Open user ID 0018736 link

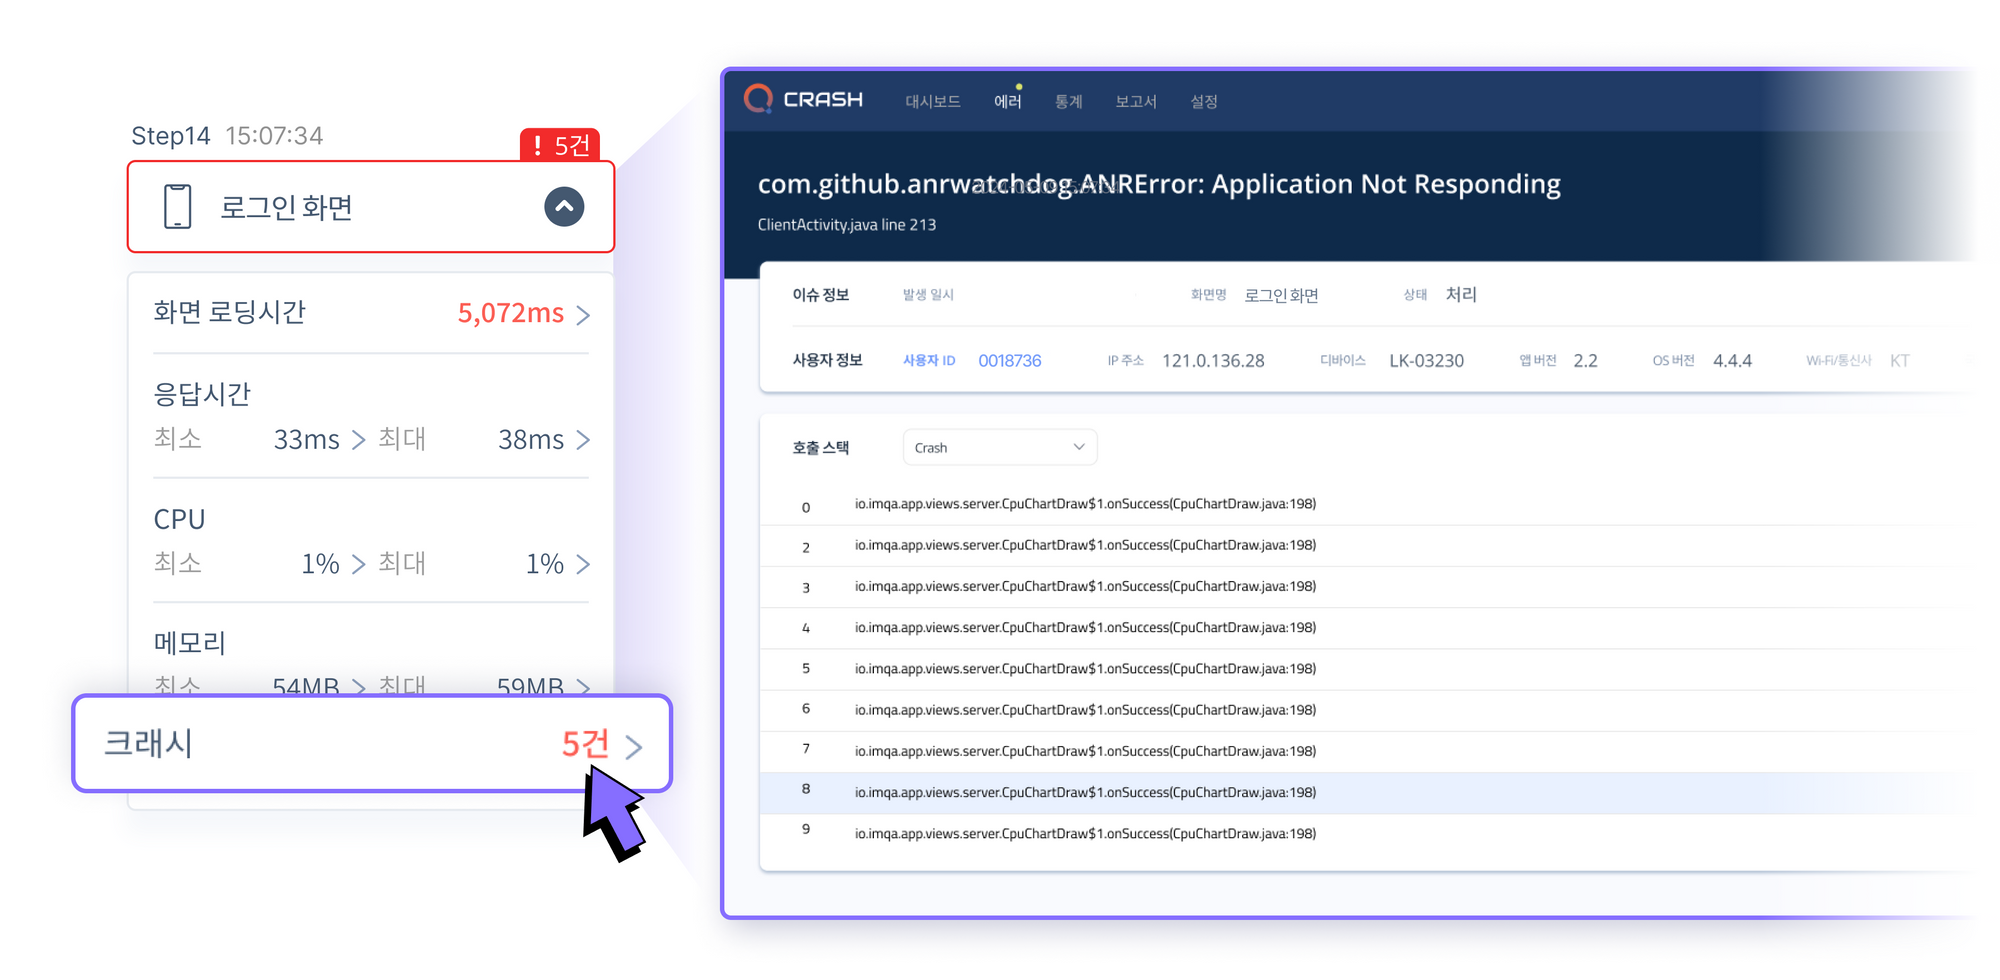1009,361
